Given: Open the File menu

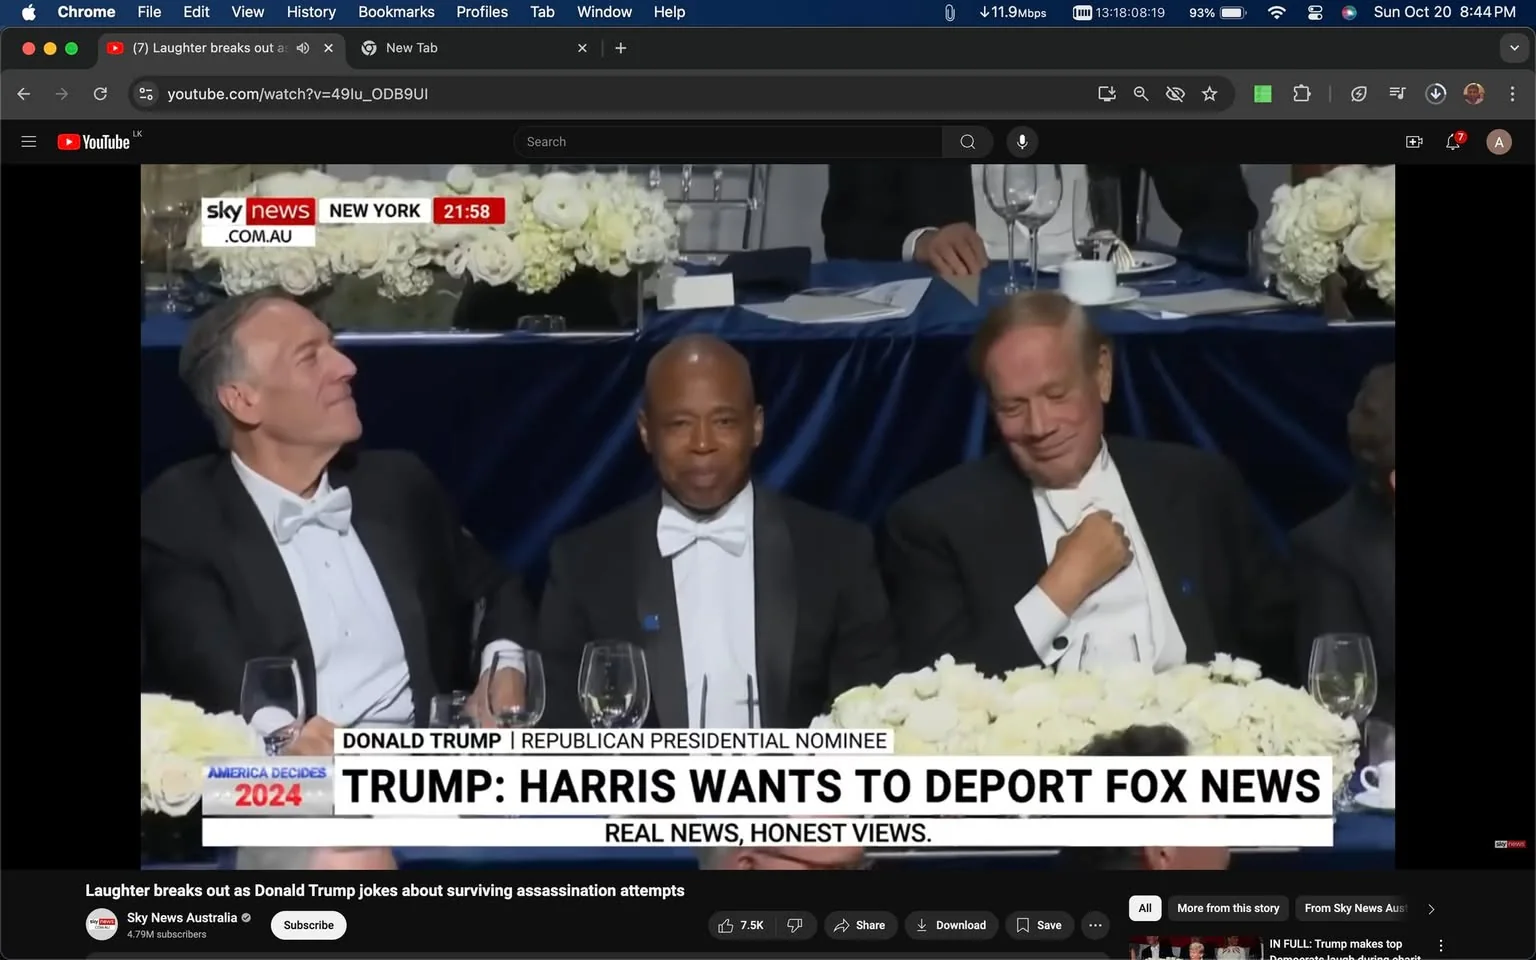Looking at the screenshot, I should point(149,12).
